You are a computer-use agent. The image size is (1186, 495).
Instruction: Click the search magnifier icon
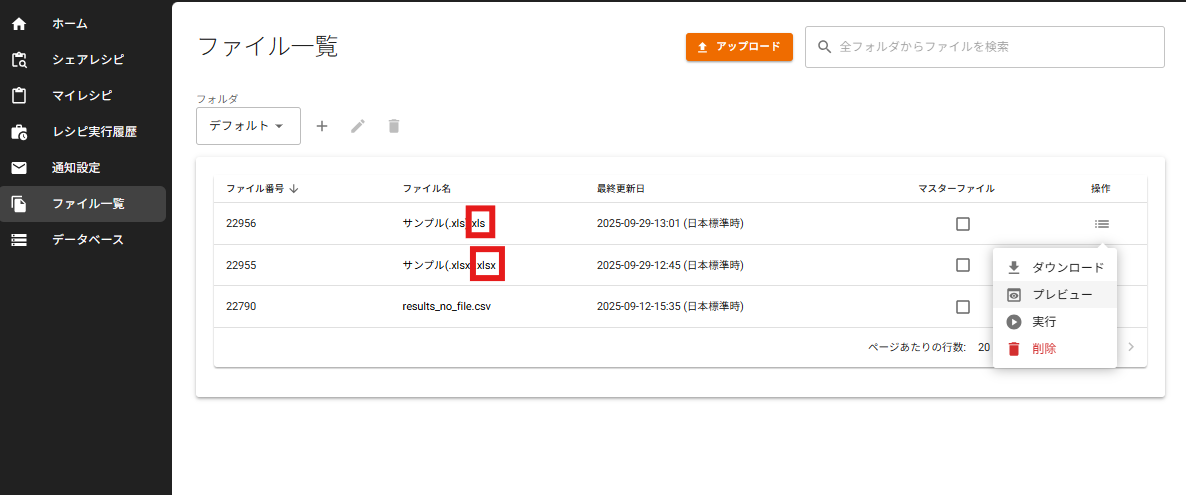pyautogui.click(x=825, y=47)
